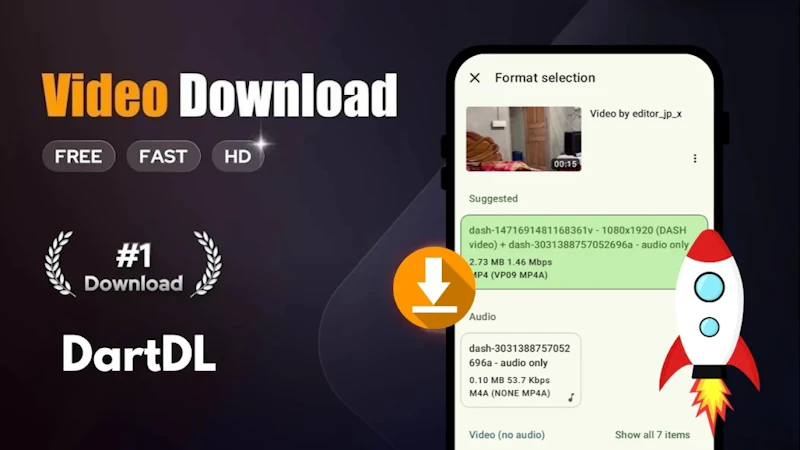This screenshot has width=800, height=450.
Task: Click the DartDL logo text
Action: [139, 354]
